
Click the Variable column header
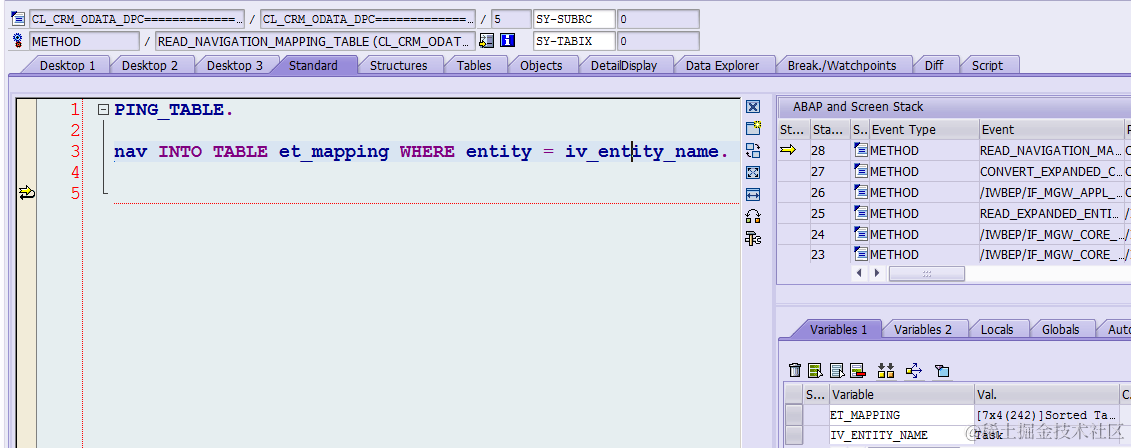pos(901,395)
